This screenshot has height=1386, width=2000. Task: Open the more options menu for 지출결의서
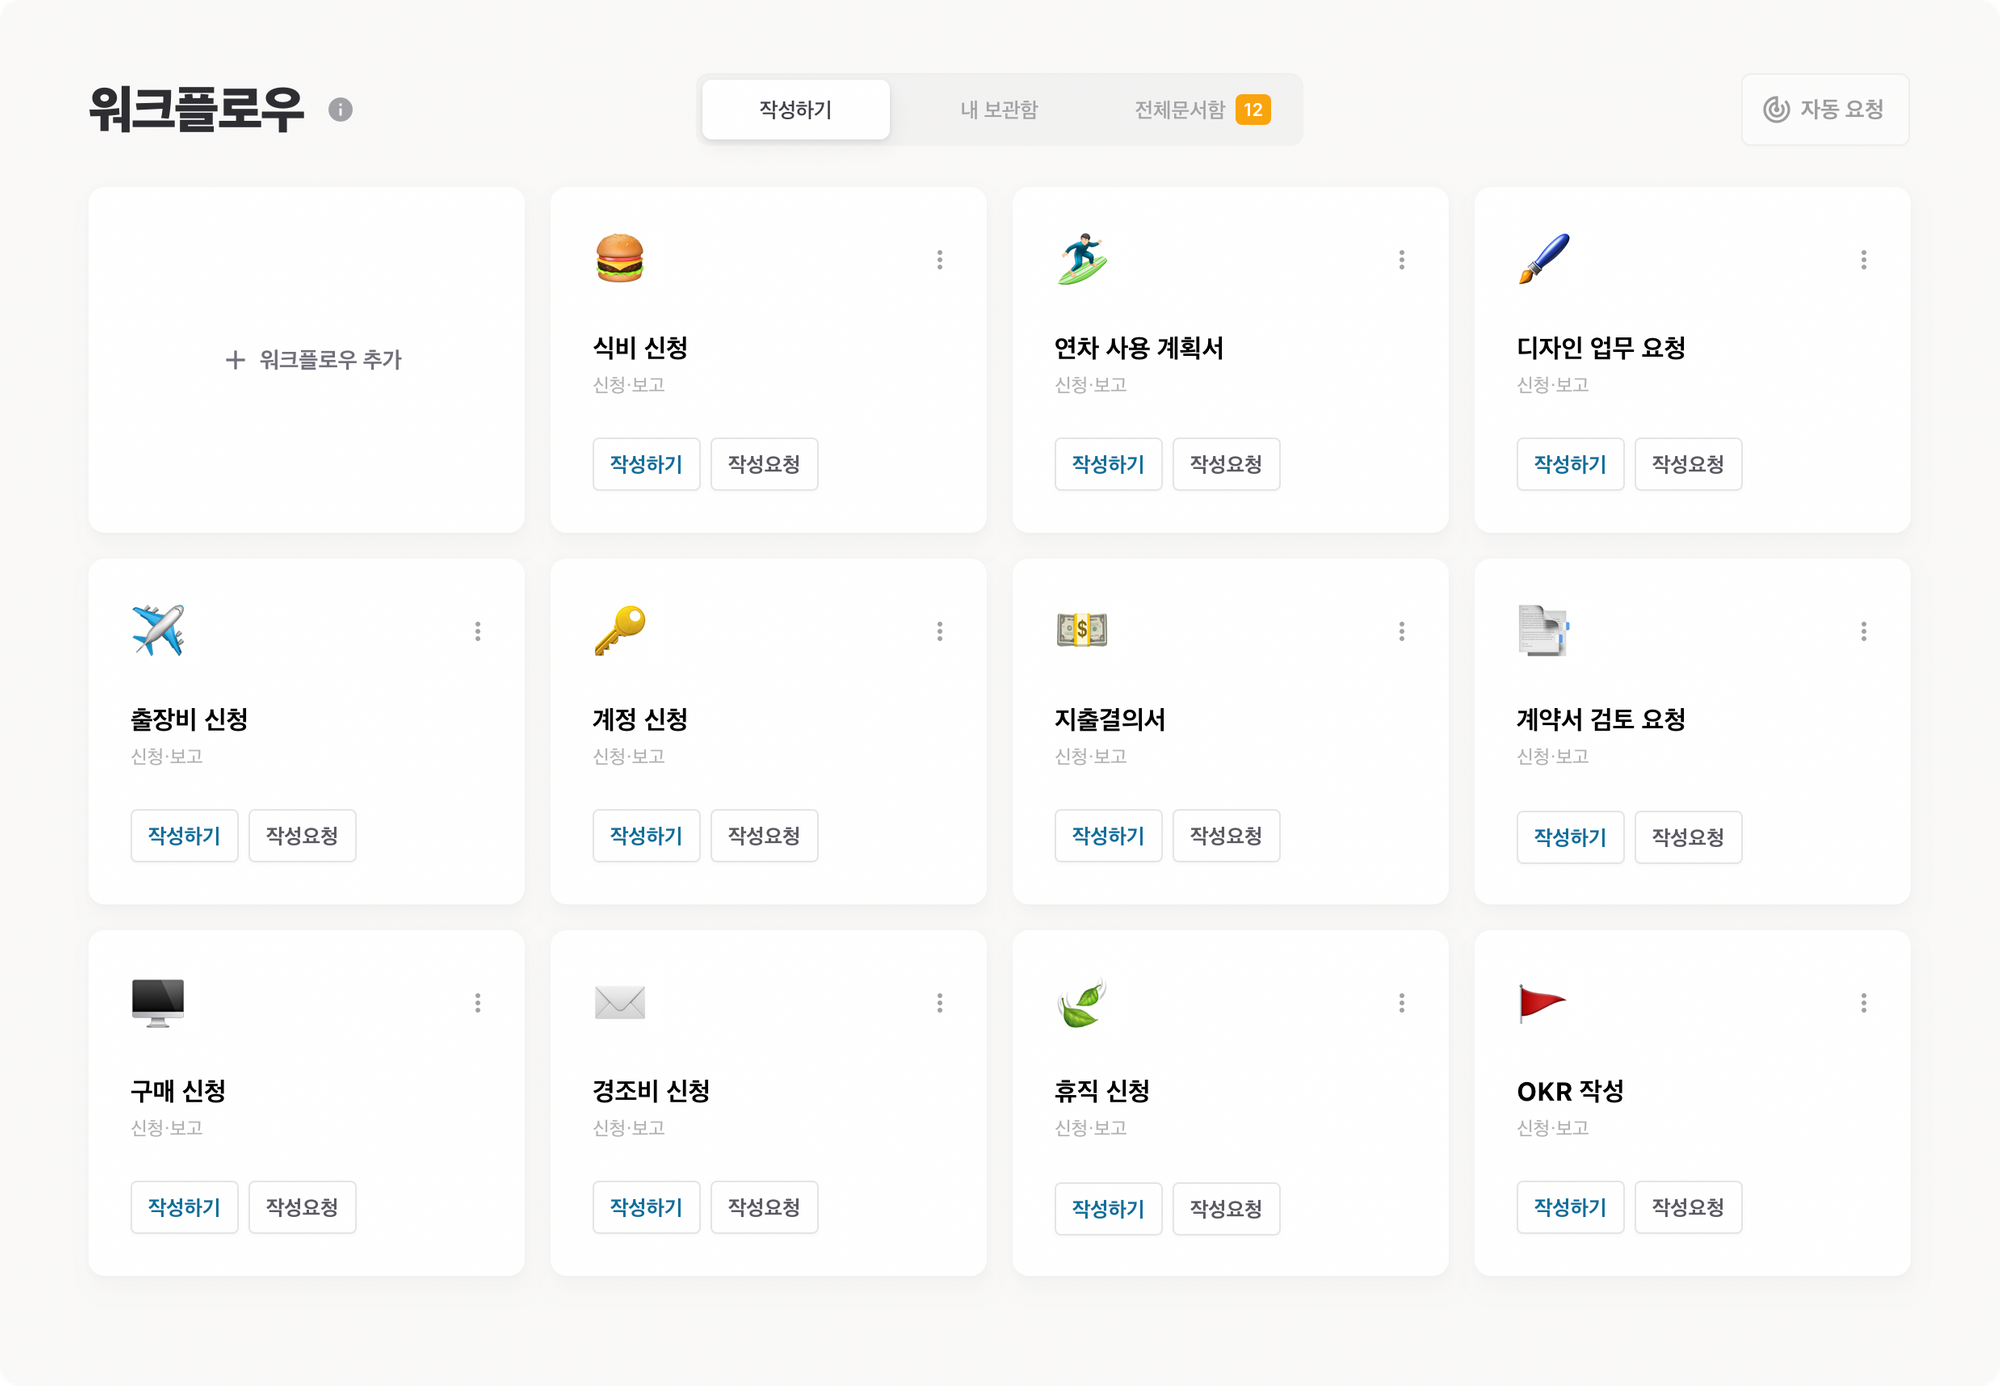pyautogui.click(x=1402, y=631)
